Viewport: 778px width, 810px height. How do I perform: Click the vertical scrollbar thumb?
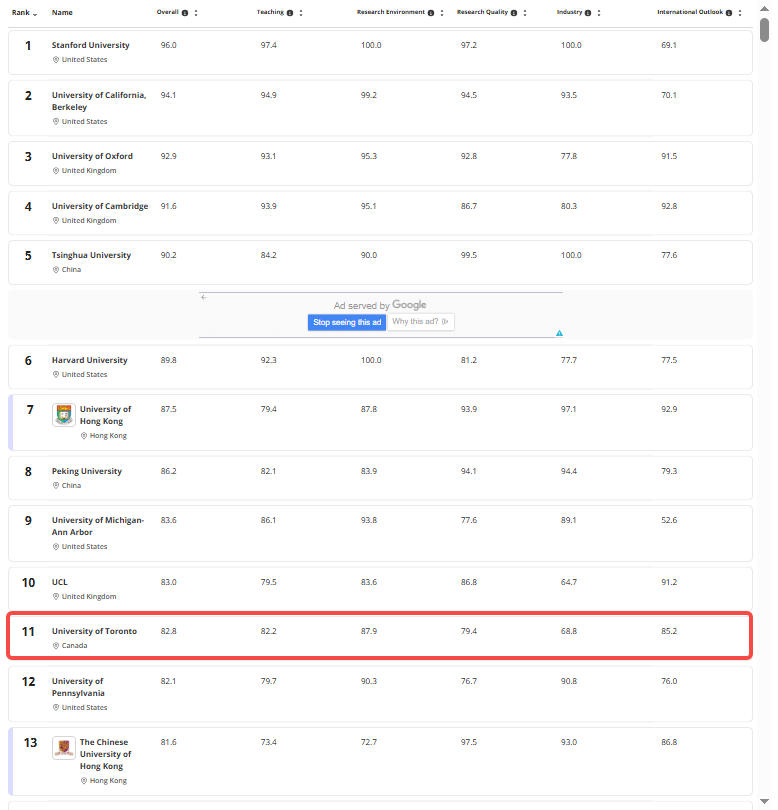click(765, 28)
